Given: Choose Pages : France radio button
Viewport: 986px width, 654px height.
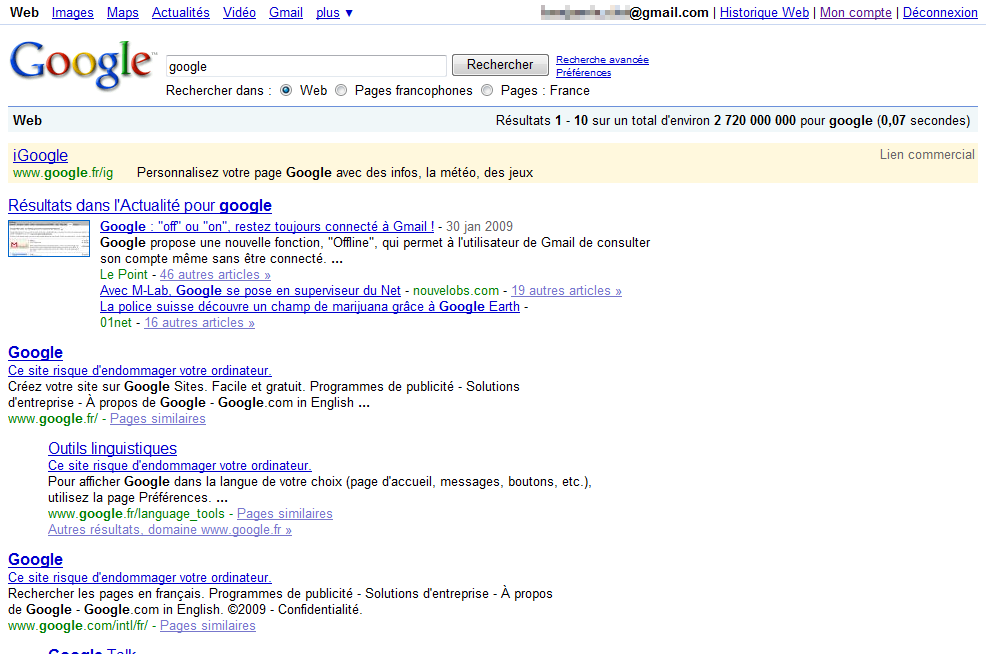Looking at the screenshot, I should coord(487,91).
